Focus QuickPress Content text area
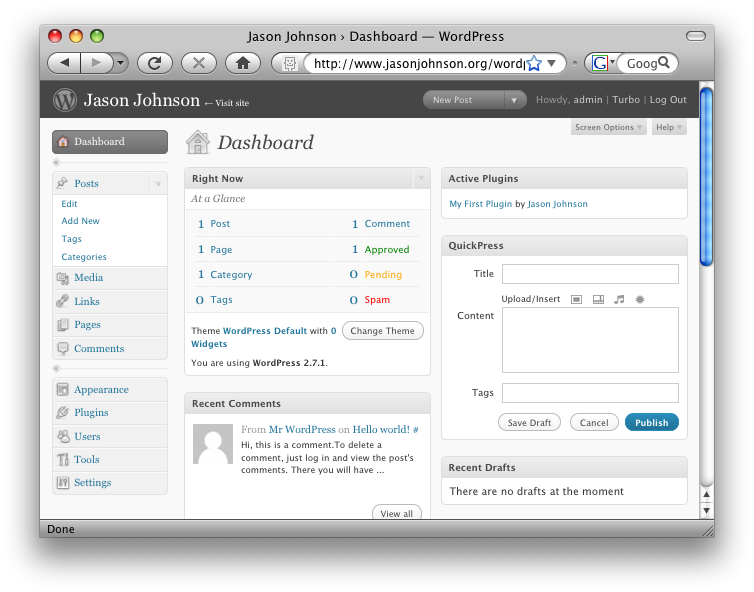The width and height of the screenshot is (754, 592). (x=590, y=340)
